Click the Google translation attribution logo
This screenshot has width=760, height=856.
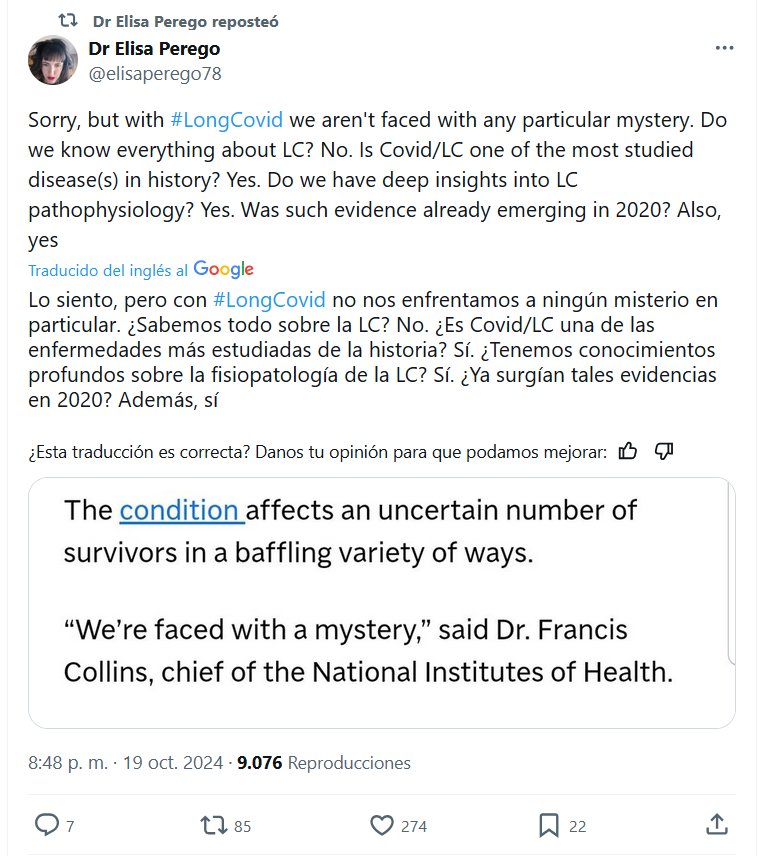pyautogui.click(x=223, y=269)
